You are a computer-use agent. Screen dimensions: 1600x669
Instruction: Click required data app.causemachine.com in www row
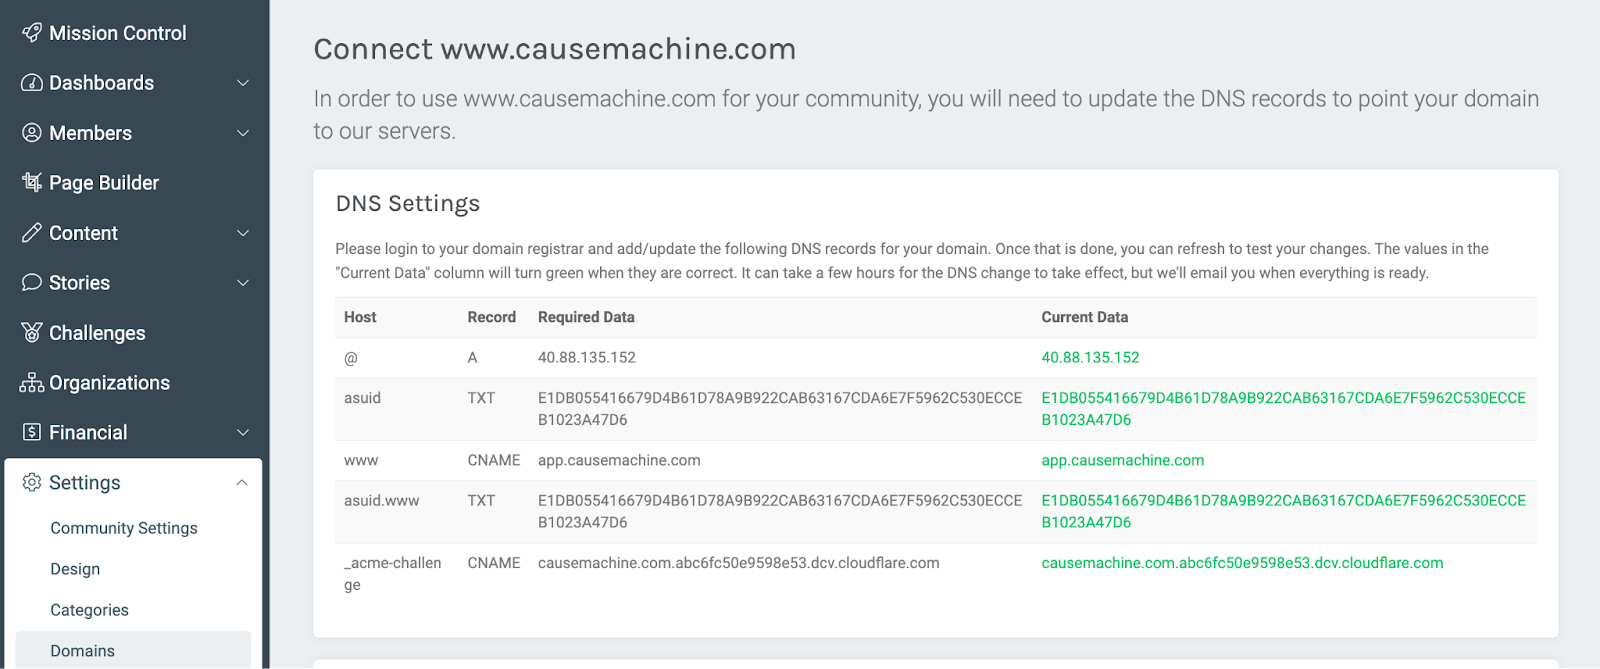point(619,460)
